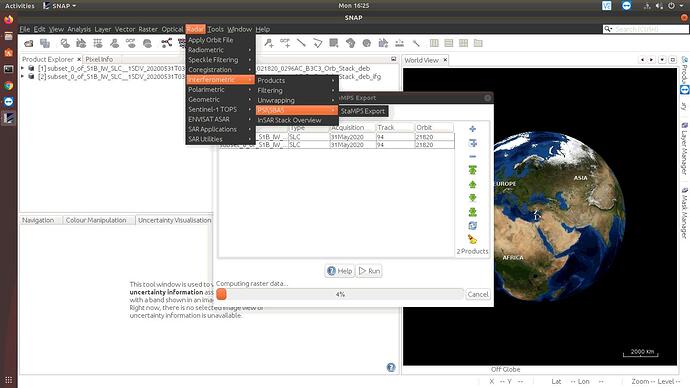This screenshot has width=690, height=388.
Task: Click the Acquisition column header
Action: click(x=352, y=128)
